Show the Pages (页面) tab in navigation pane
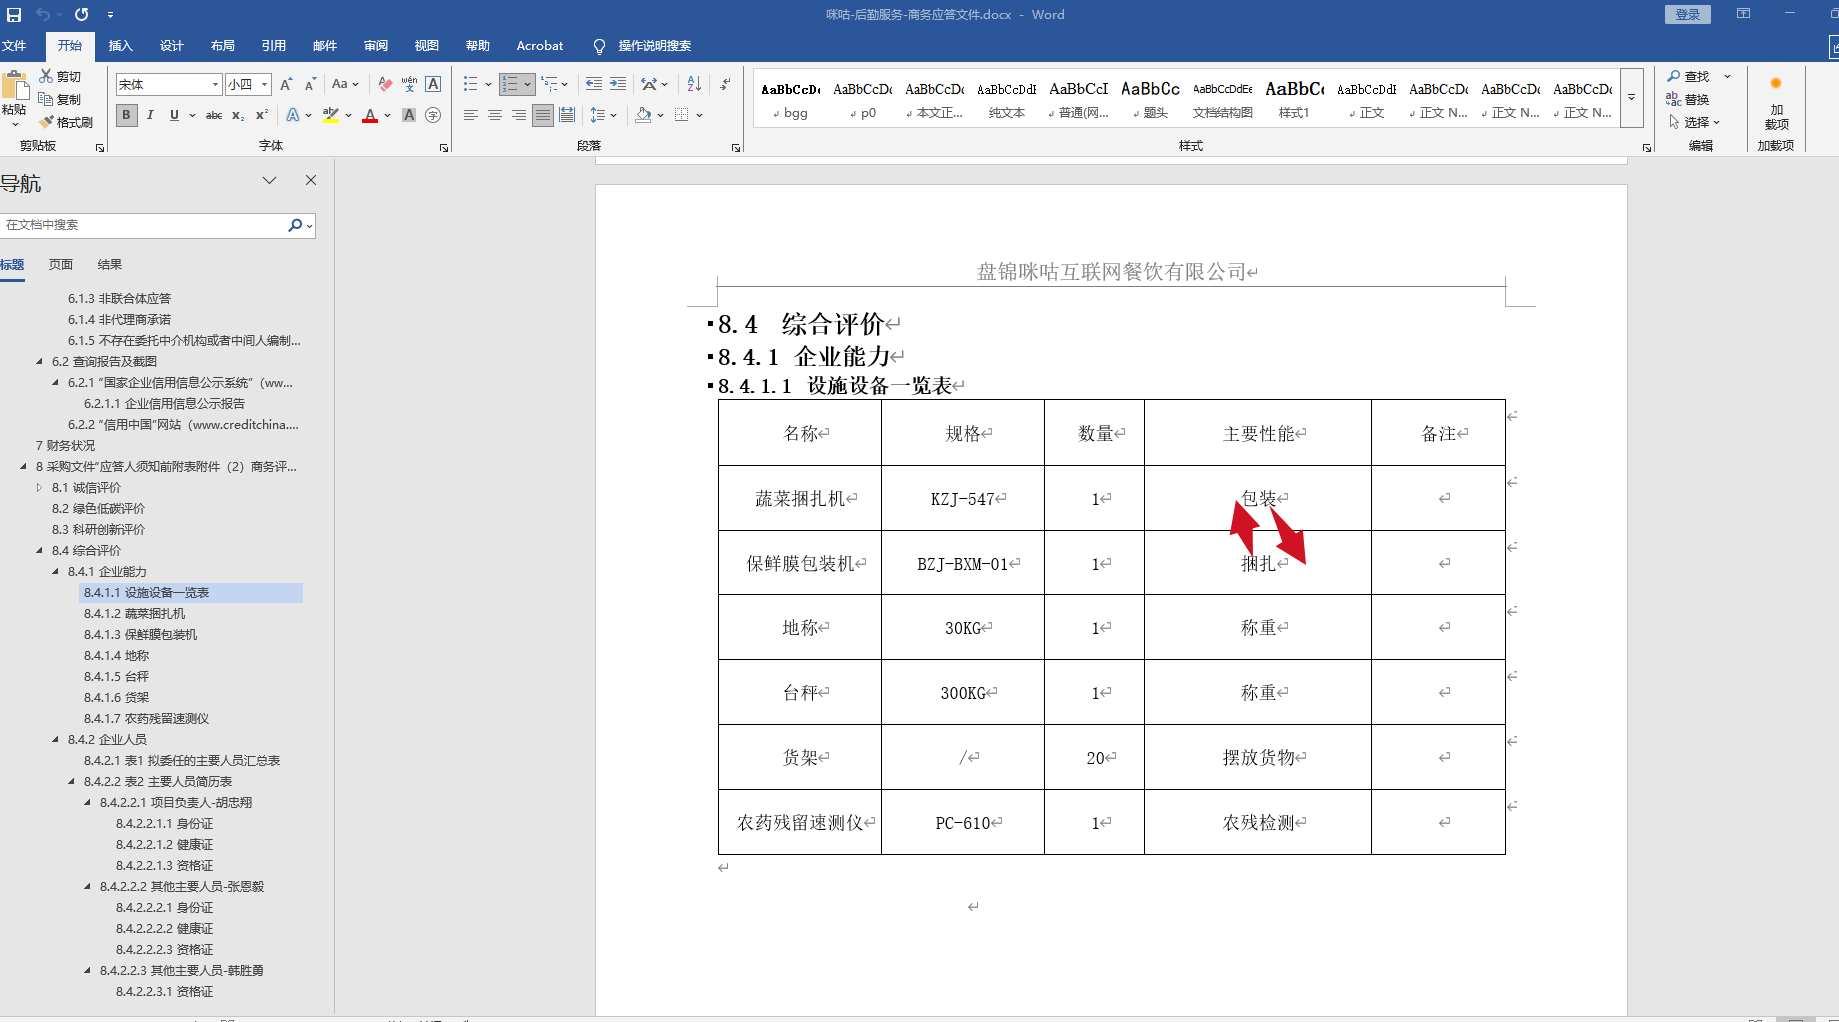The height and width of the screenshot is (1022, 1839). click(x=61, y=265)
